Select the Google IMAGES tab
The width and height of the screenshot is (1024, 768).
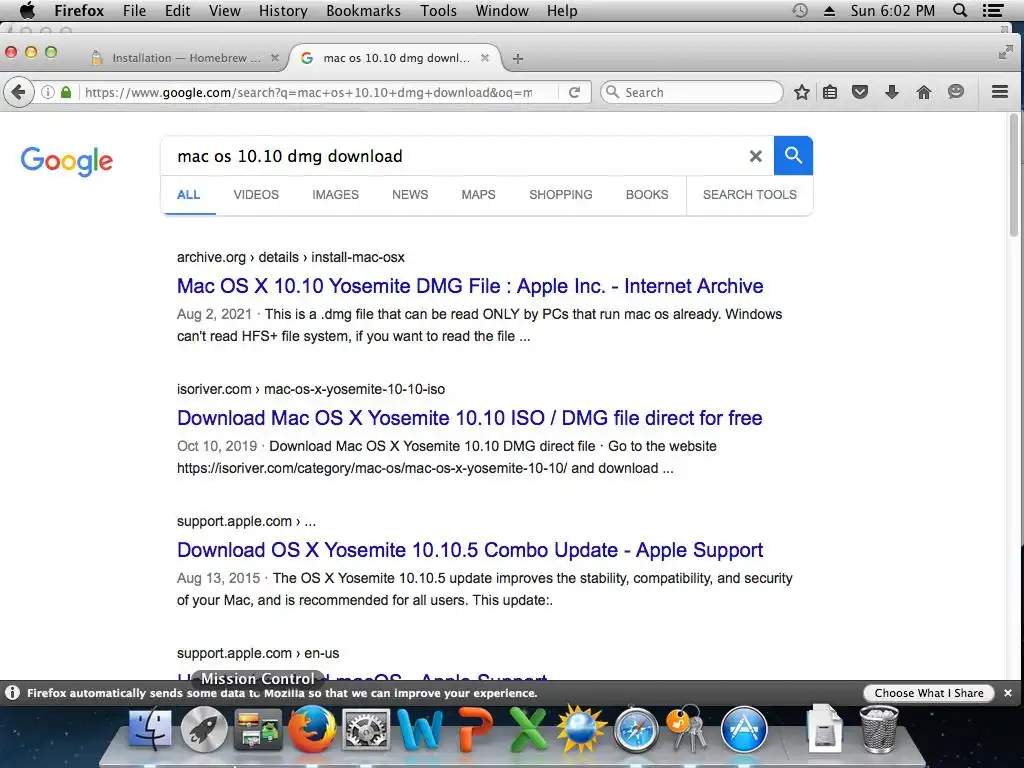[335, 195]
